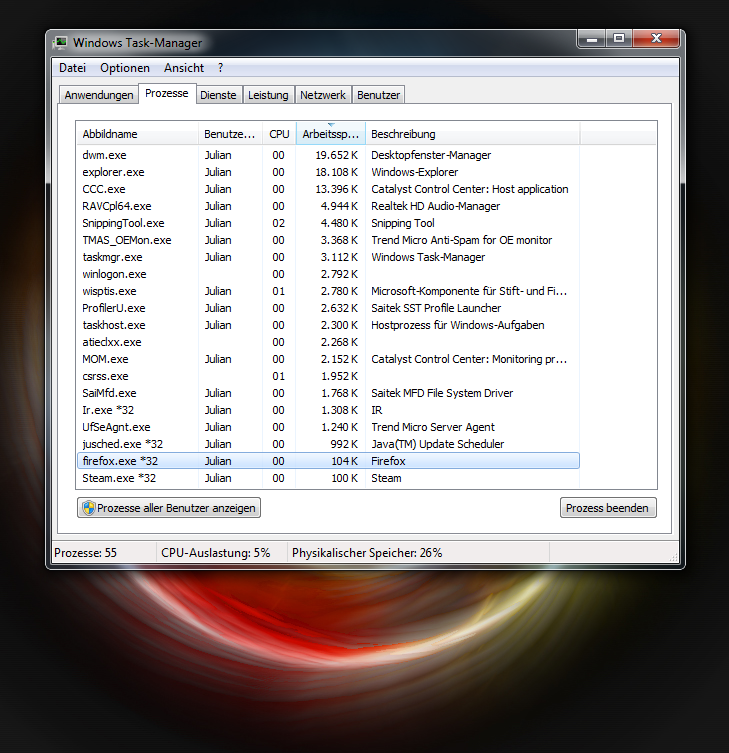Select the ProfilerU.exe process
Image resolution: width=729 pixels, height=753 pixels.
328,308
